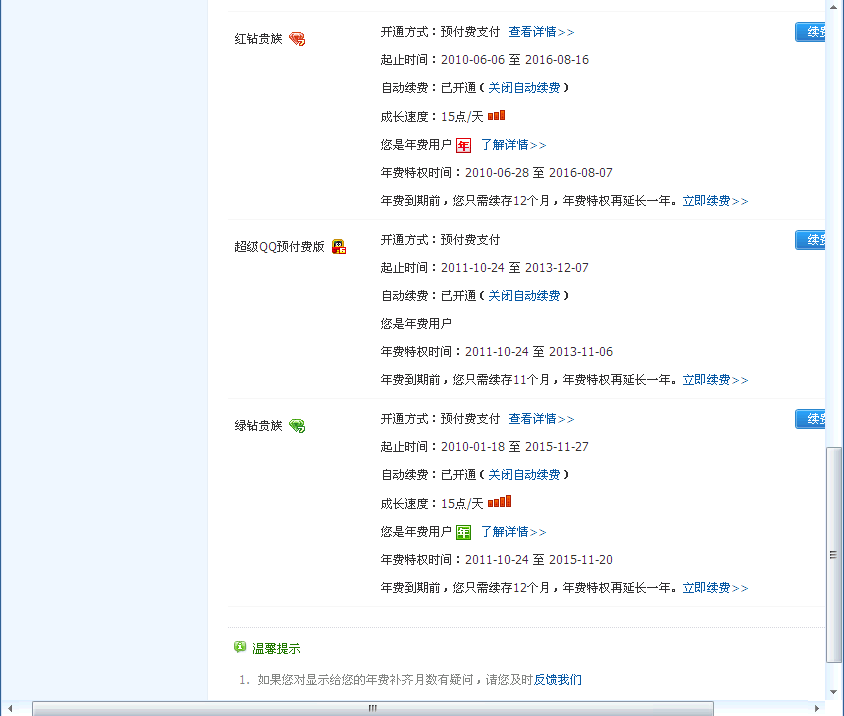Click the blue 续费 button for 超级QQ预付费版

pos(810,240)
